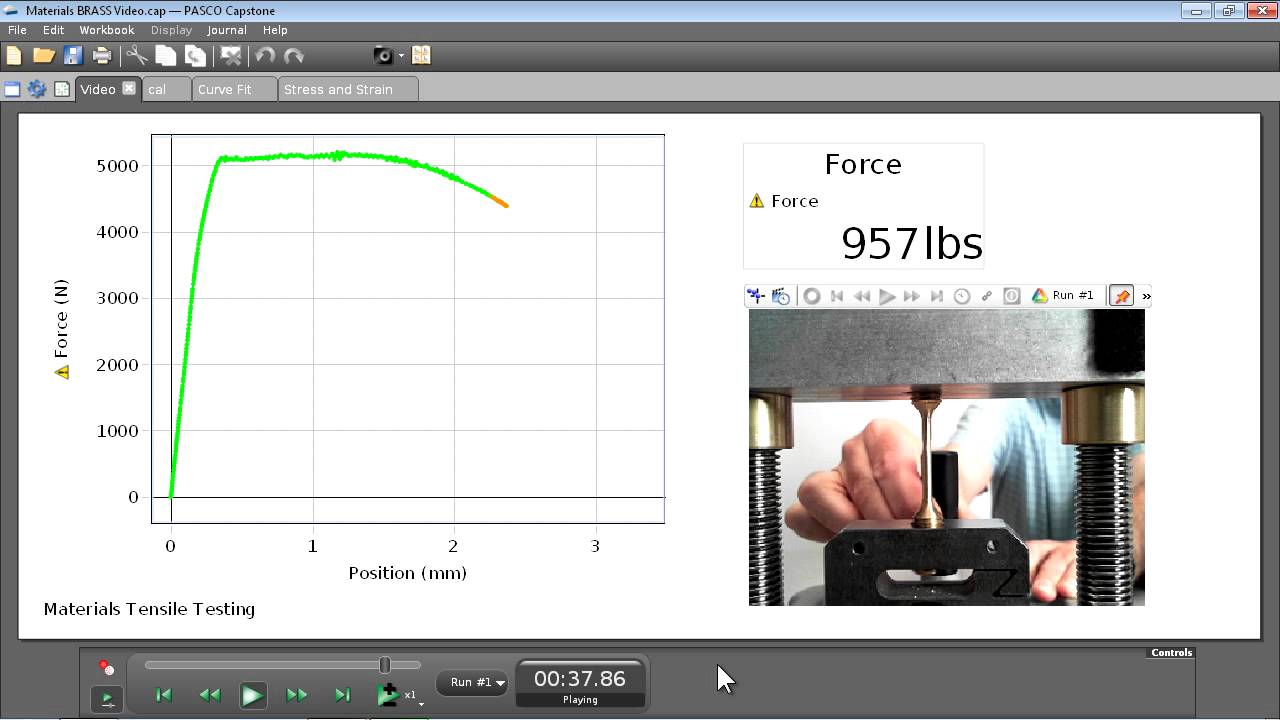Toggle playback mode button in Controls
1280x720 pixels.
(106, 698)
